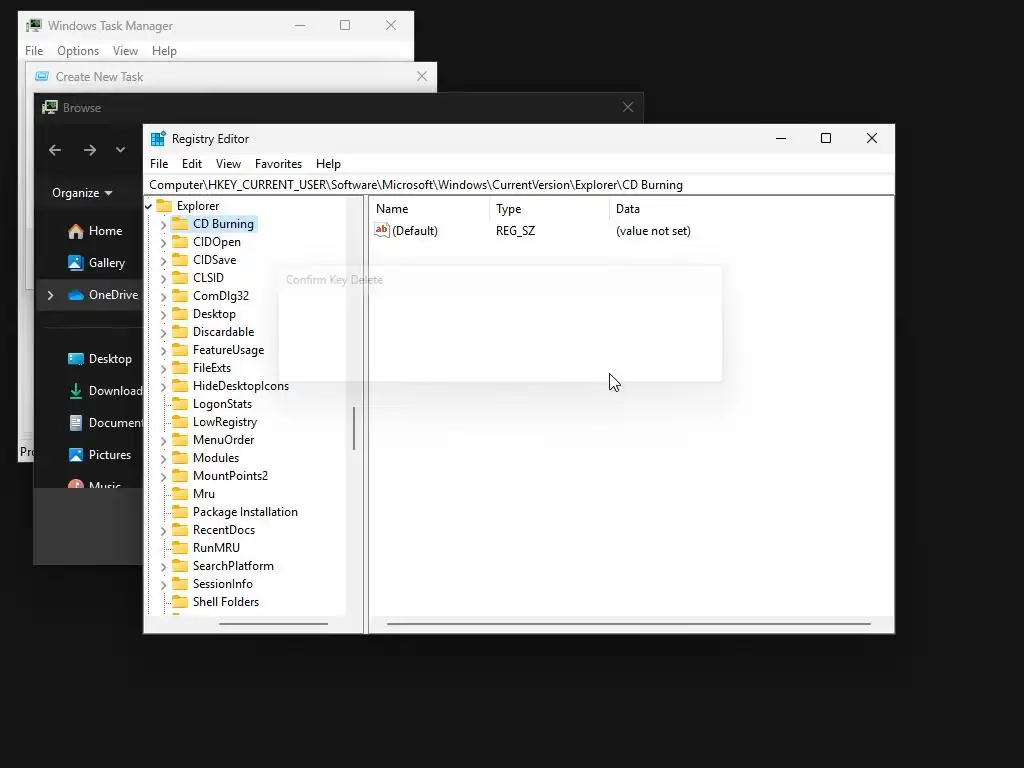This screenshot has width=1024, height=768.
Task: Expand the MountPoints2 key
Action: pyautogui.click(x=163, y=477)
